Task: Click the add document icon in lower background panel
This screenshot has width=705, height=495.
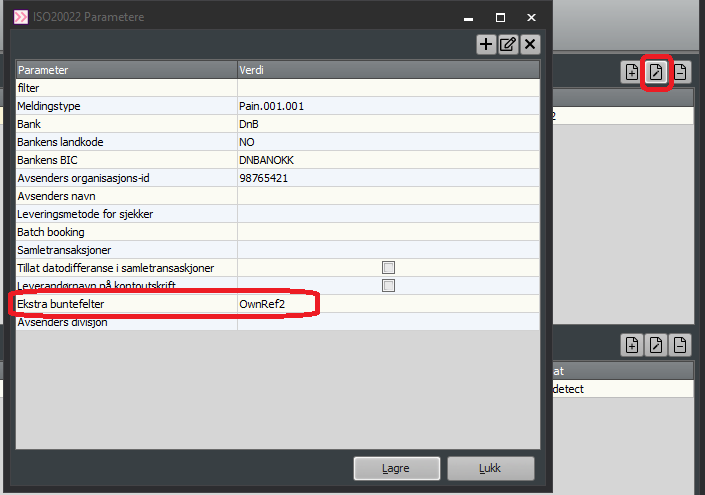Action: pos(632,345)
